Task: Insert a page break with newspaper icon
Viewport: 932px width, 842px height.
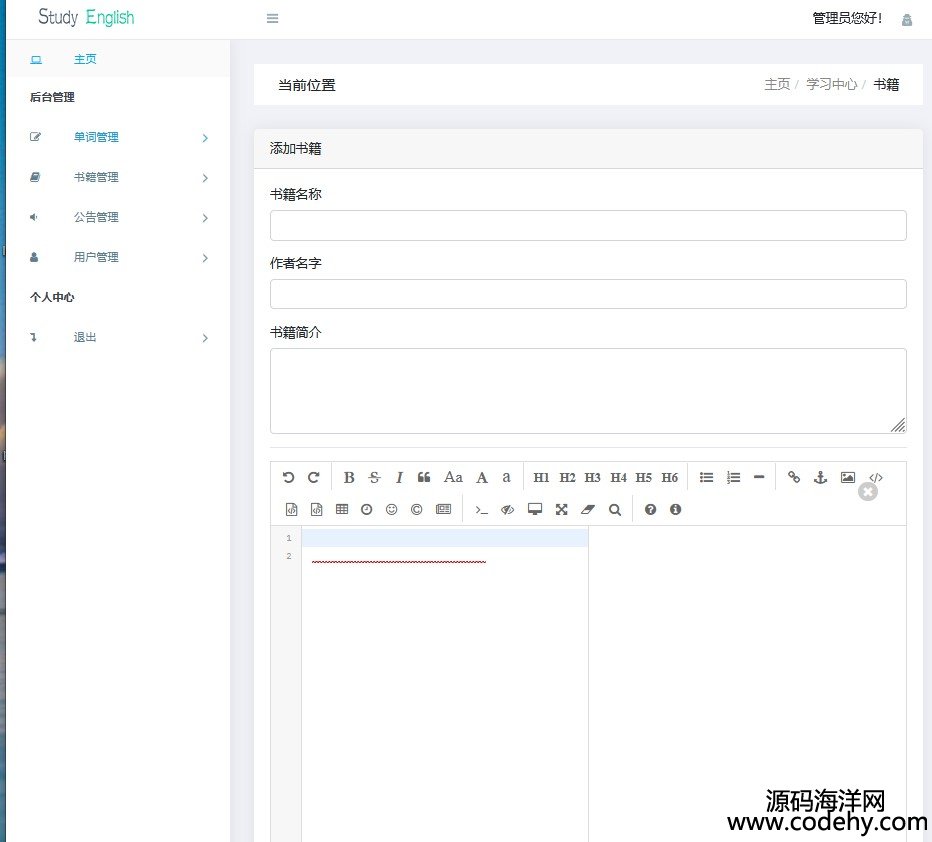Action: click(x=443, y=509)
